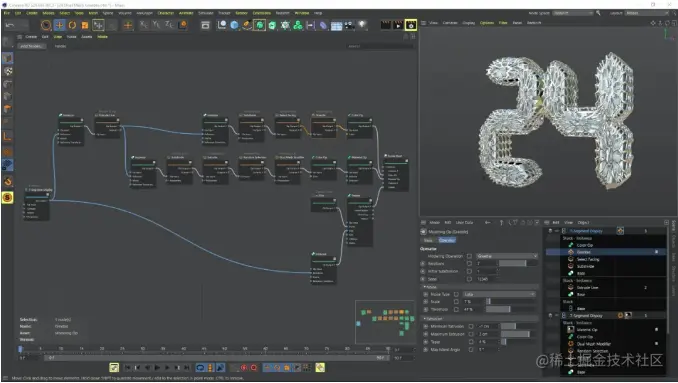The image size is (678, 383).
Task: Toggle Z axis lock icon
Action: tap(169, 25)
